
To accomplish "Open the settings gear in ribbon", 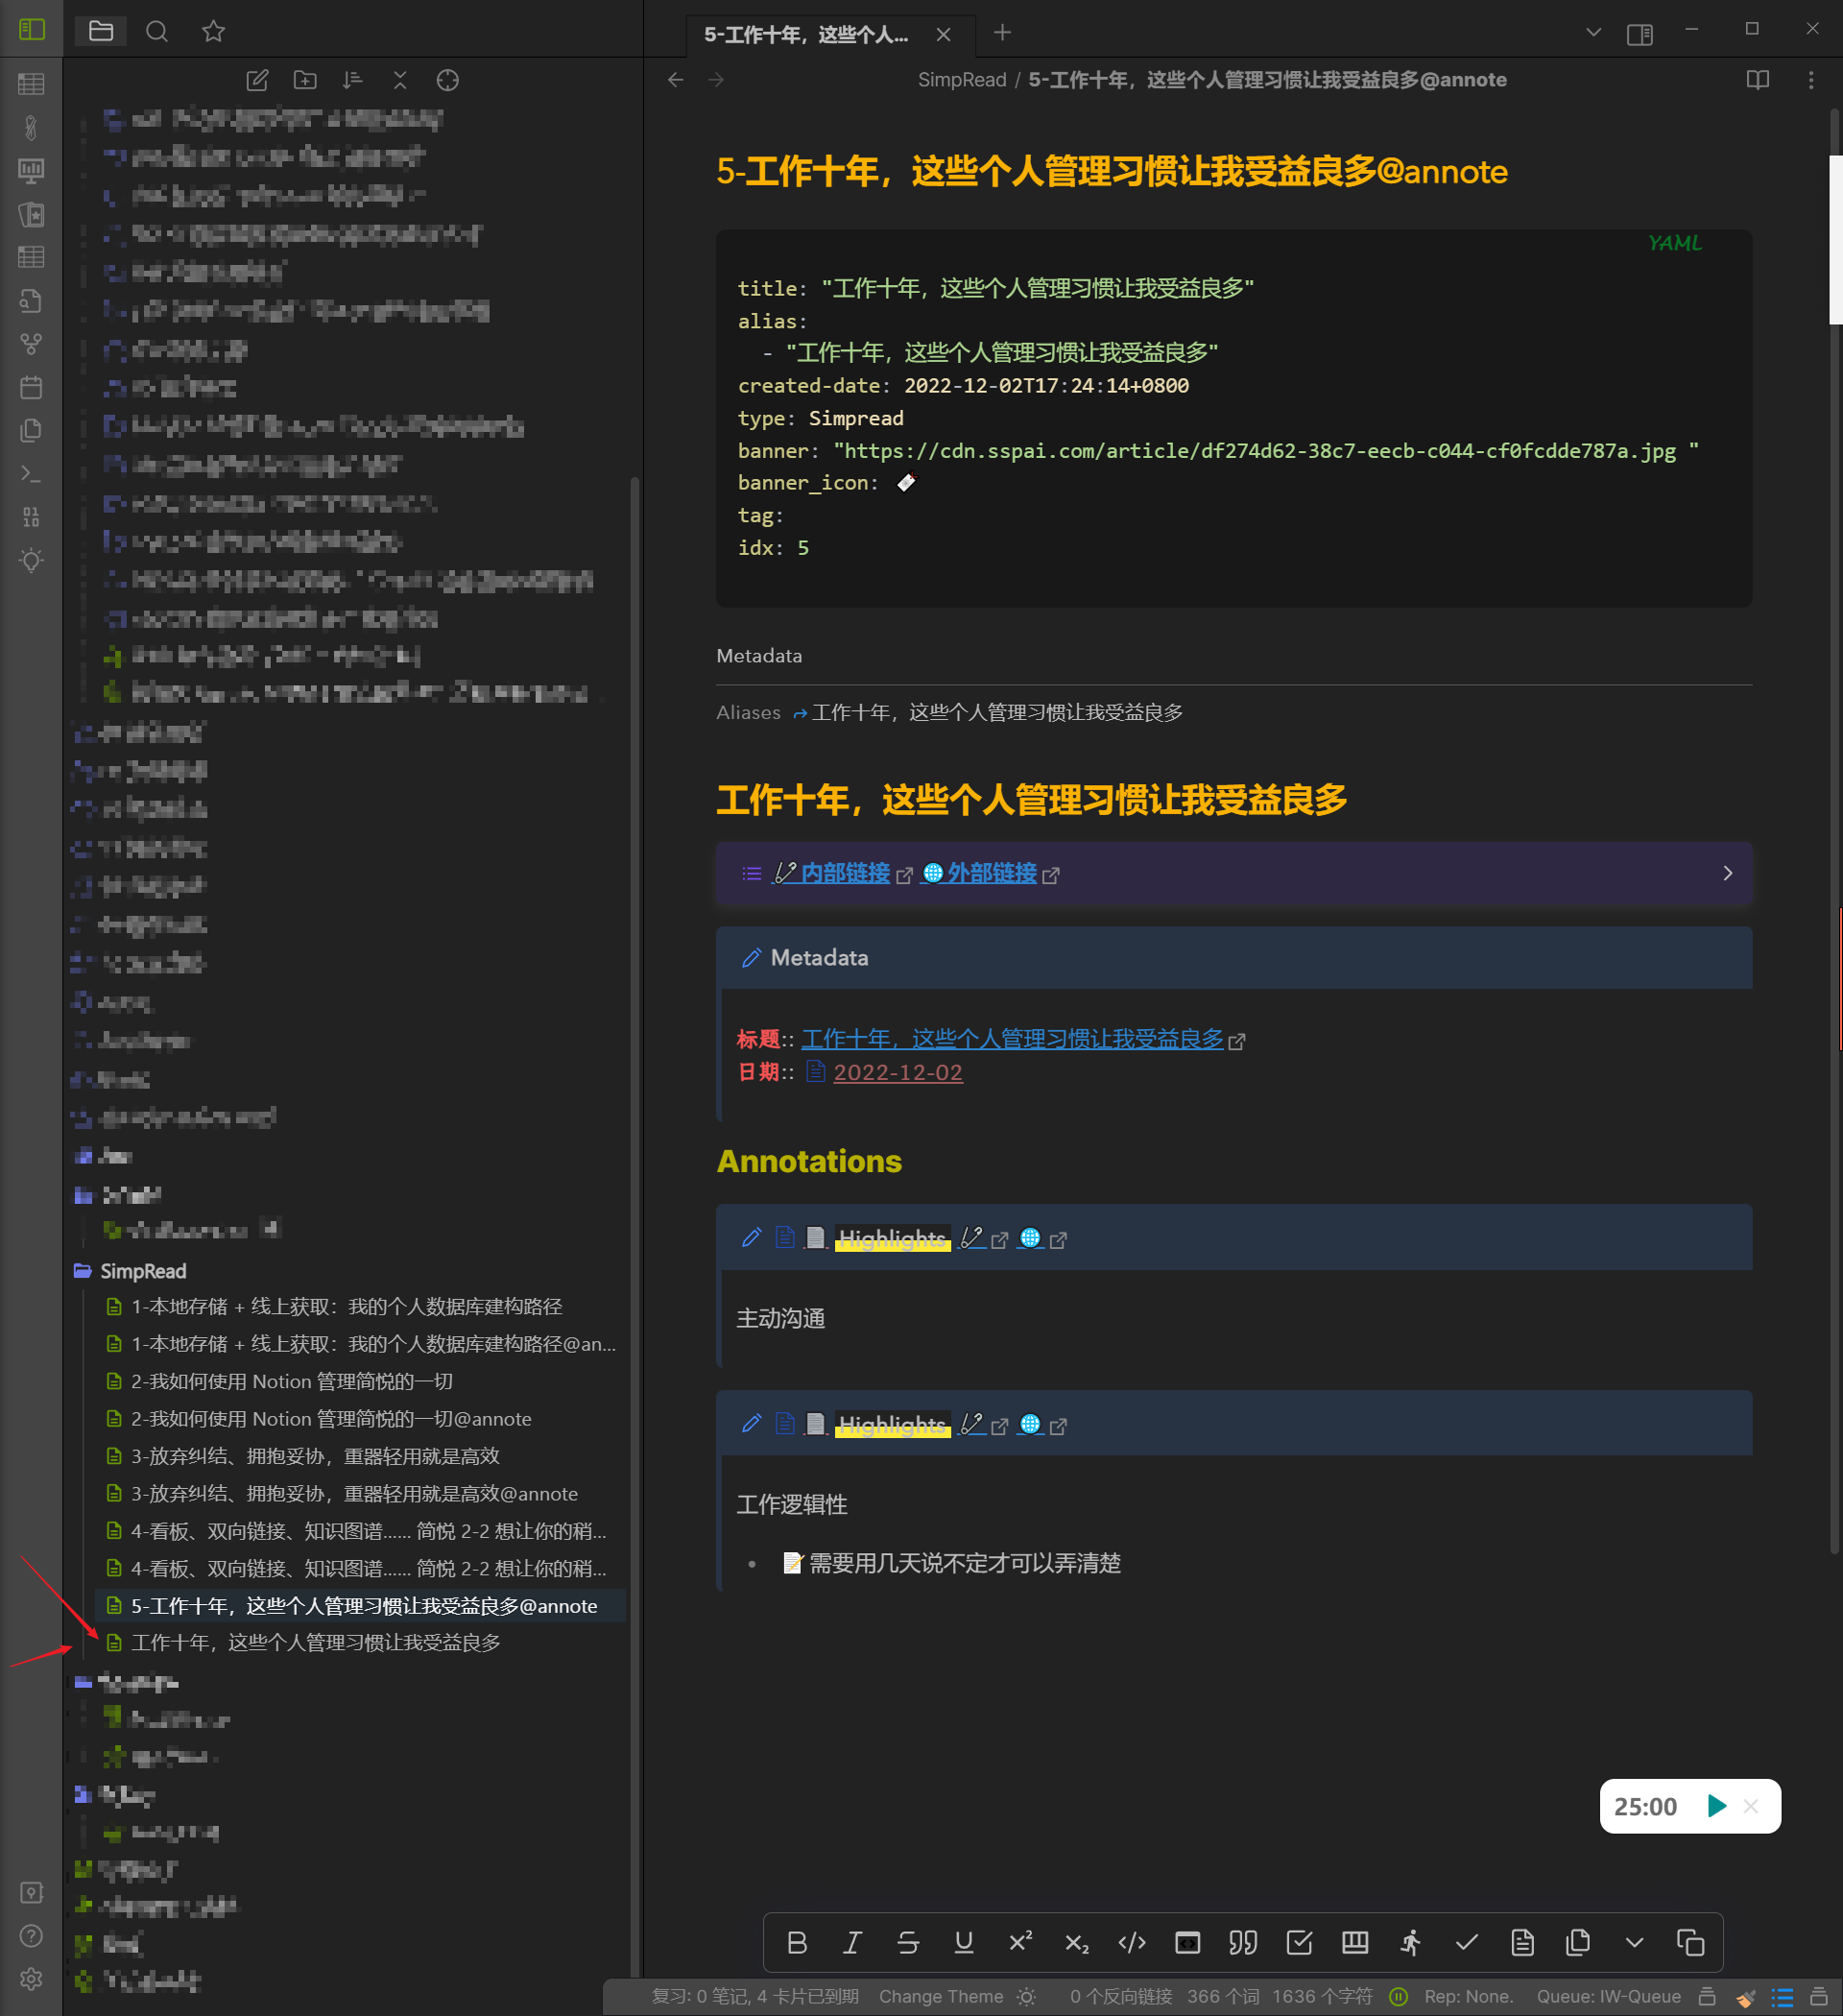I will point(31,1979).
